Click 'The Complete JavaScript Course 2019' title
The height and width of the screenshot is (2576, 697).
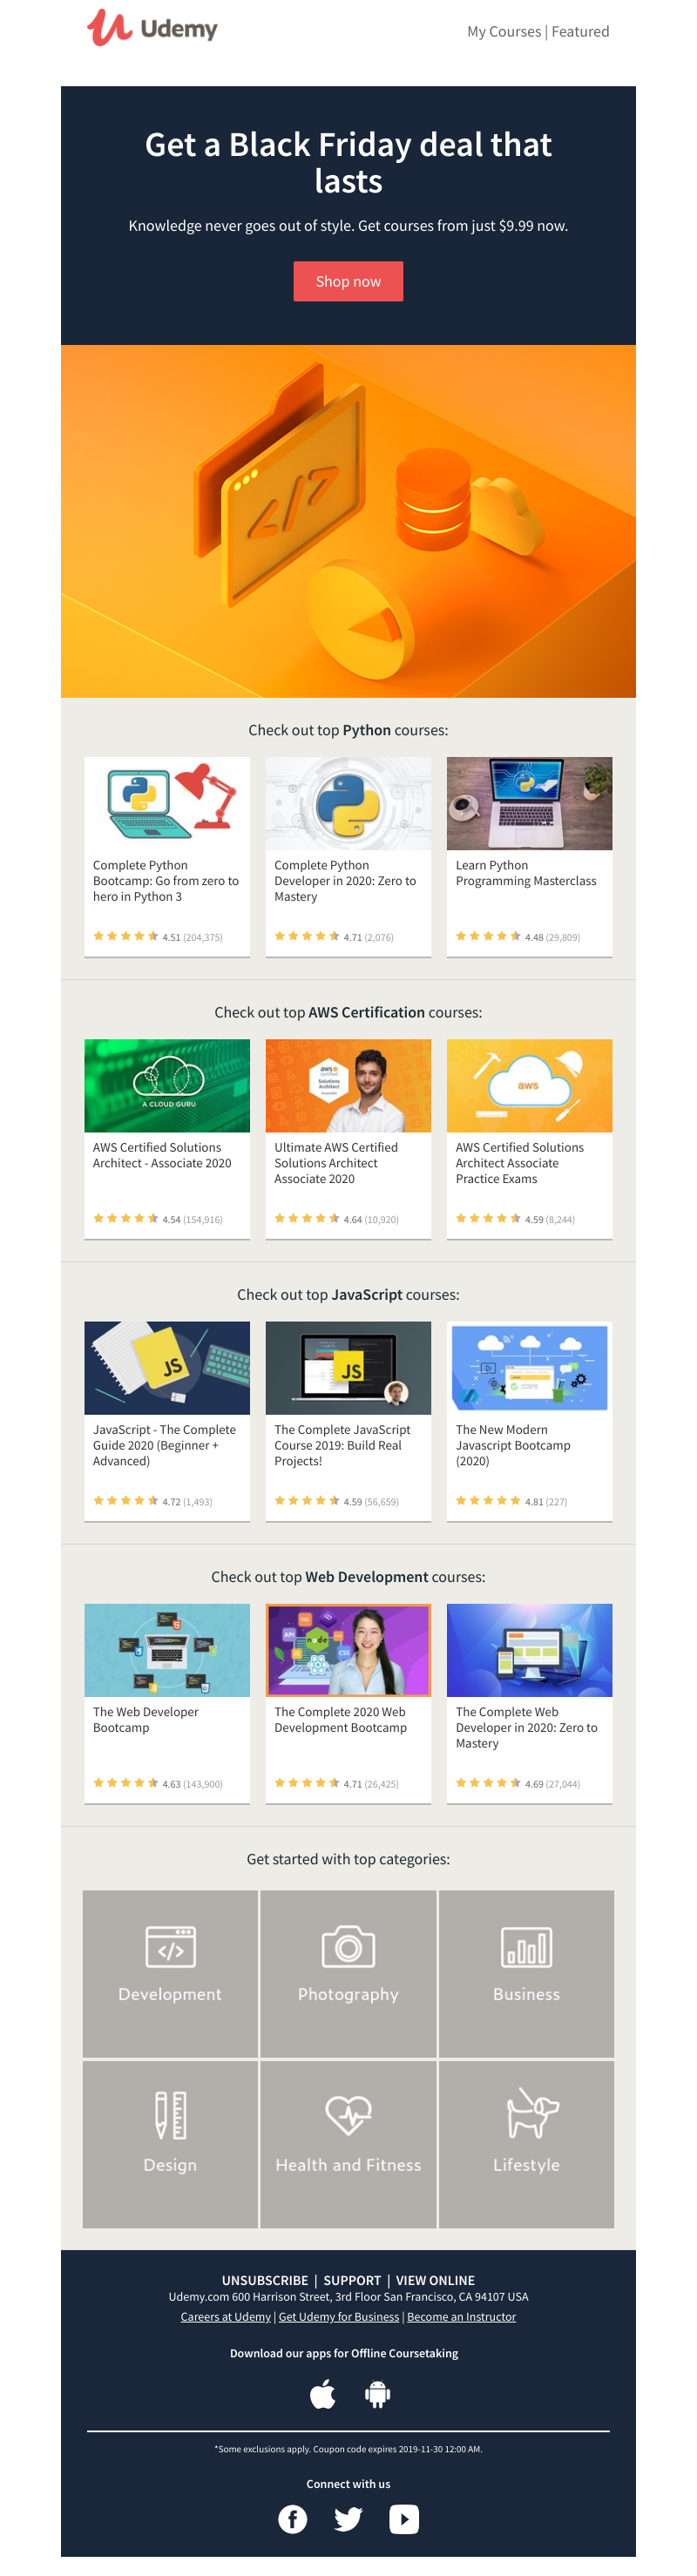coord(343,1445)
